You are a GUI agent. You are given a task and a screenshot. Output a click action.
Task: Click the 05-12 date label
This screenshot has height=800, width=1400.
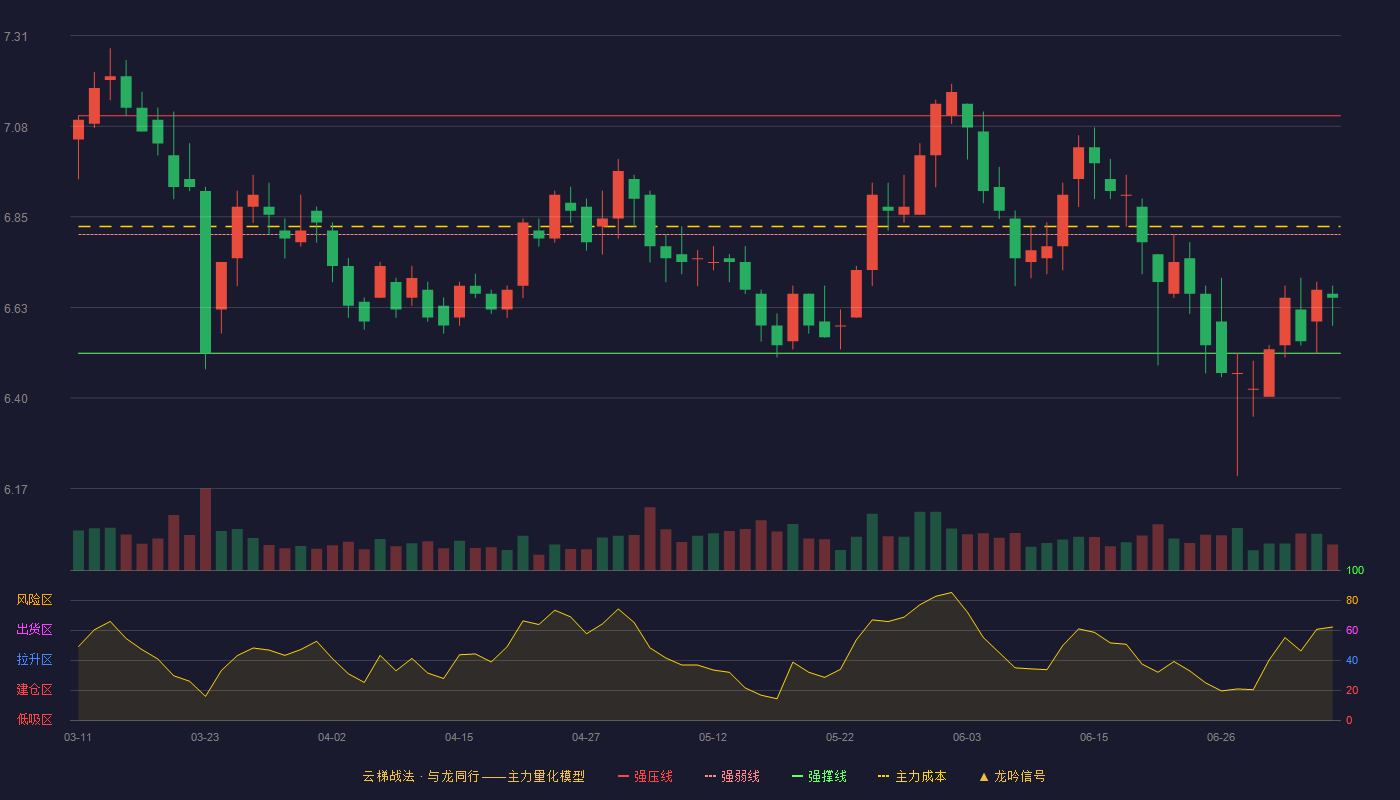(713, 737)
